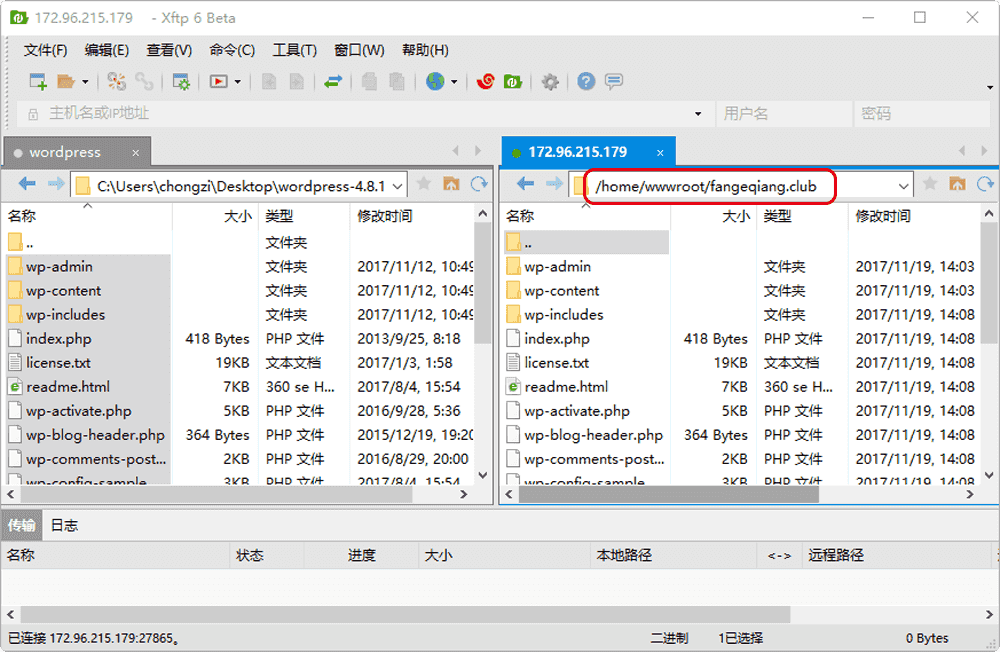This screenshot has width=1000, height=652.
Task: Close the wordpress local tab
Action: pyautogui.click(x=136, y=153)
